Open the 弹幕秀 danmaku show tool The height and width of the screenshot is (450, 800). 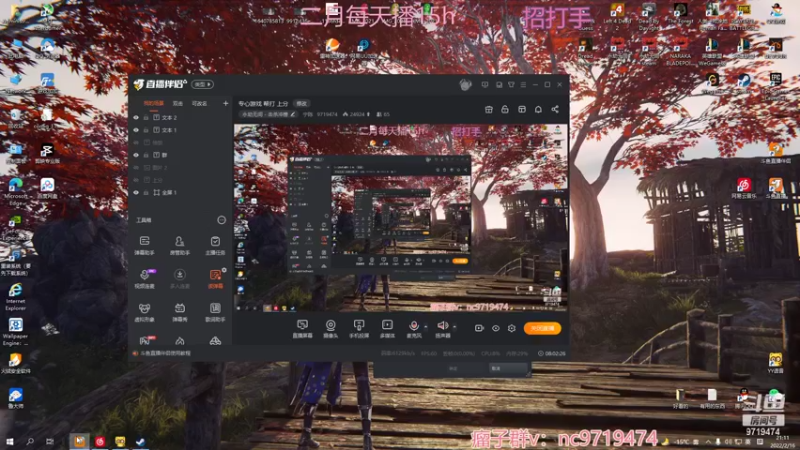(180, 312)
